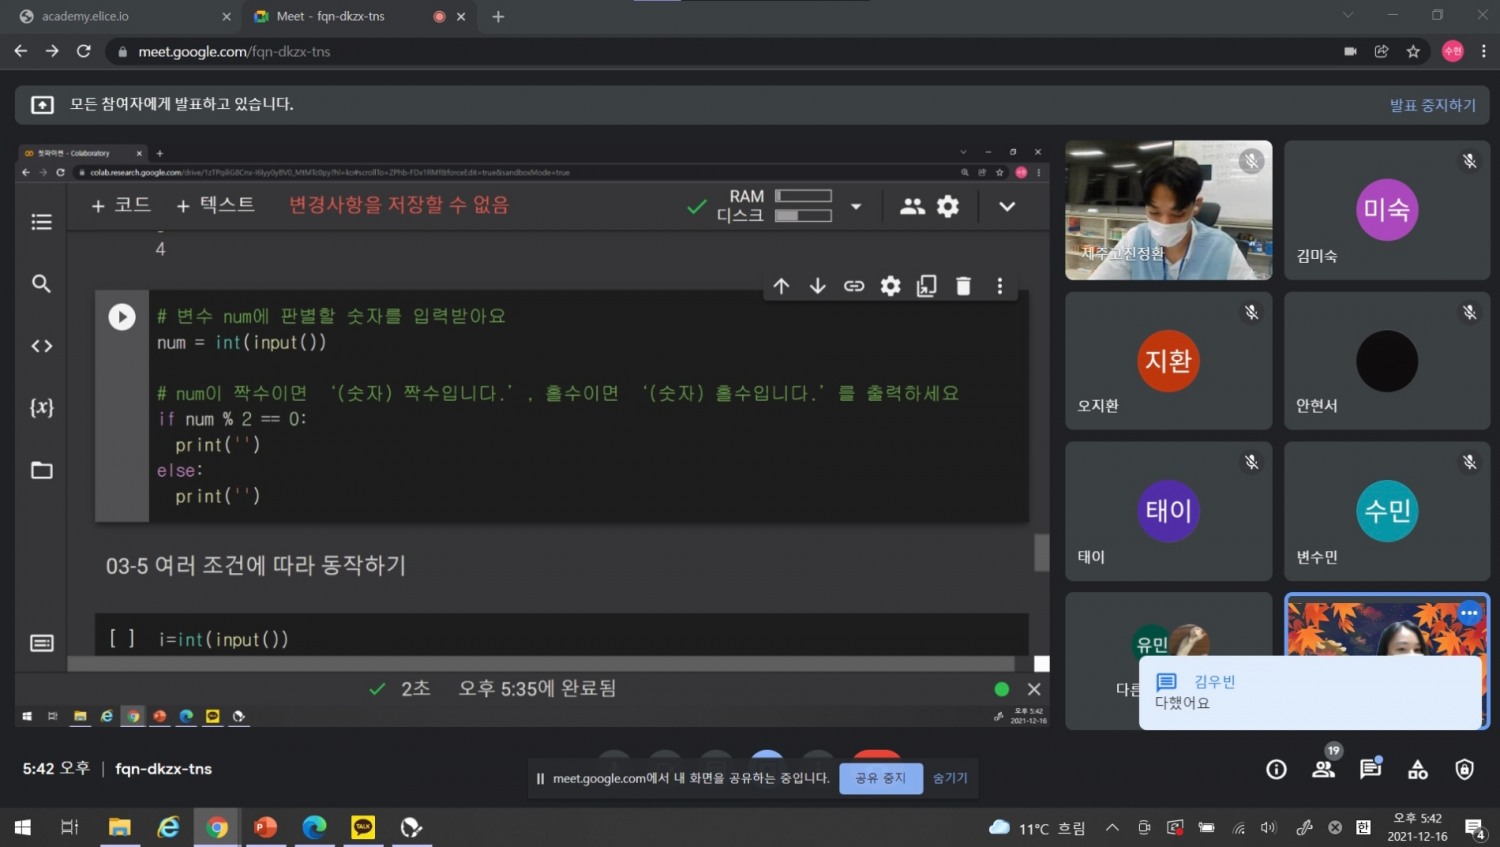Open more cell actions three-dot menu

999,286
